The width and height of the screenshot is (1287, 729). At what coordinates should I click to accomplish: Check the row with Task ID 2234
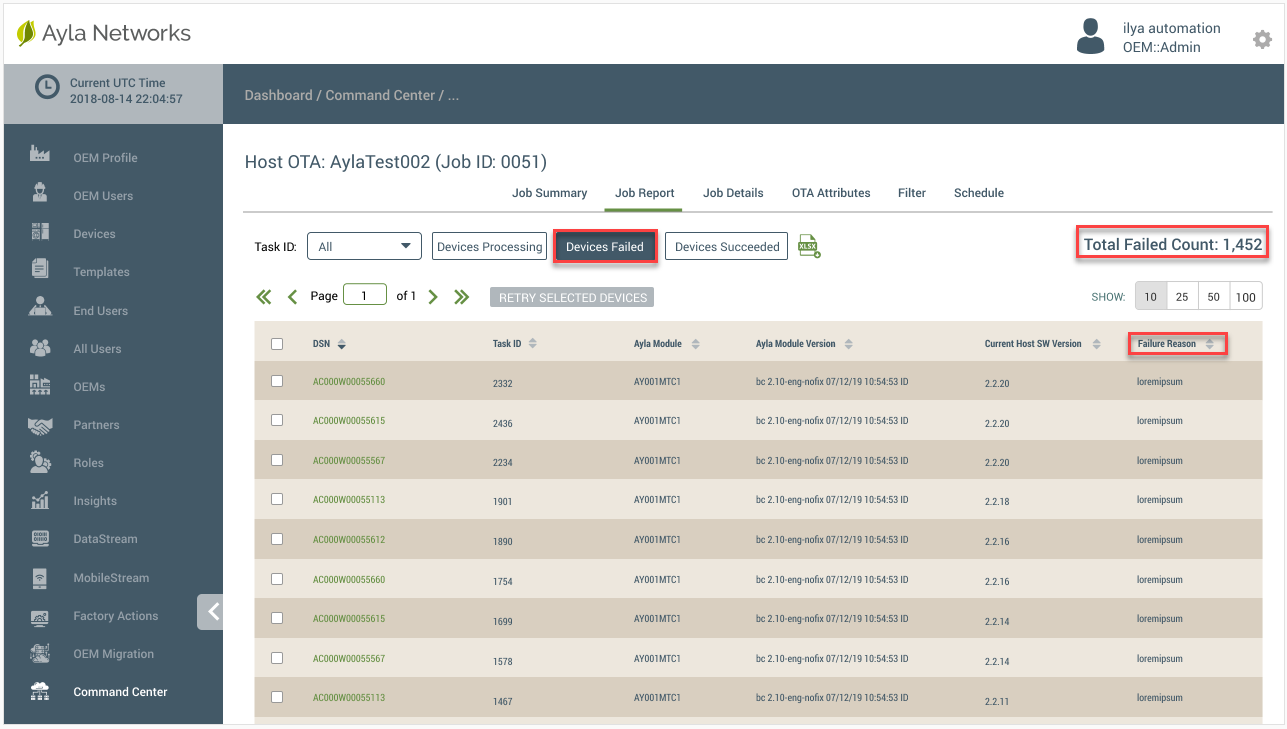(277, 460)
